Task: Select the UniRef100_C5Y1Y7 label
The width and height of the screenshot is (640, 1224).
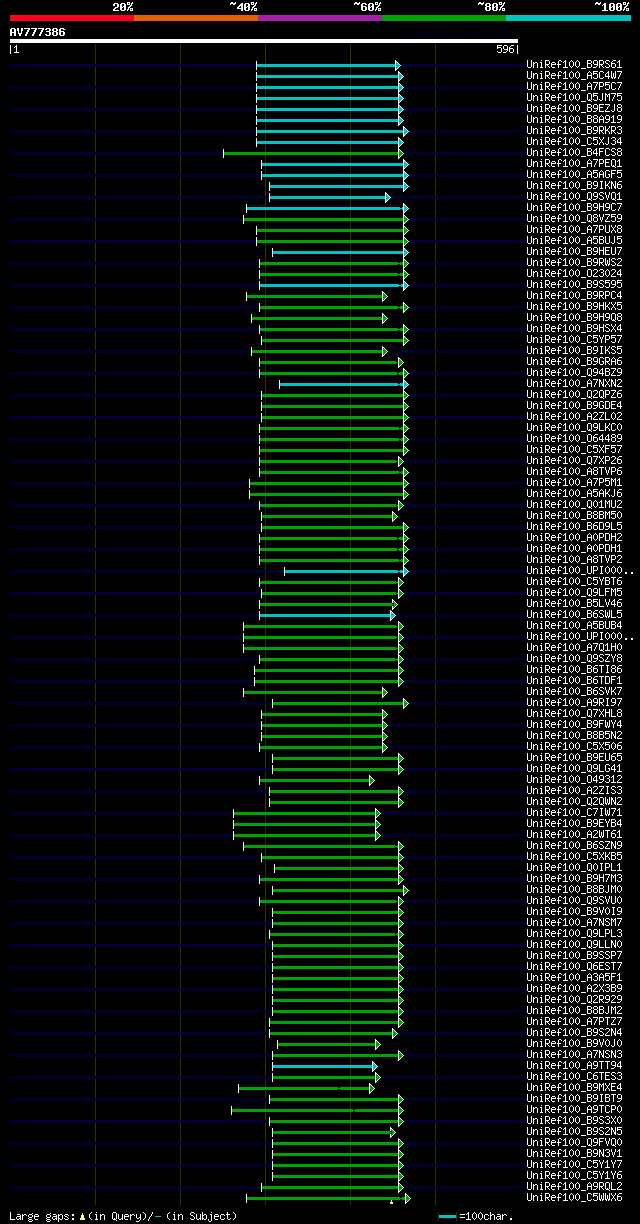Action: pyautogui.click(x=574, y=1164)
